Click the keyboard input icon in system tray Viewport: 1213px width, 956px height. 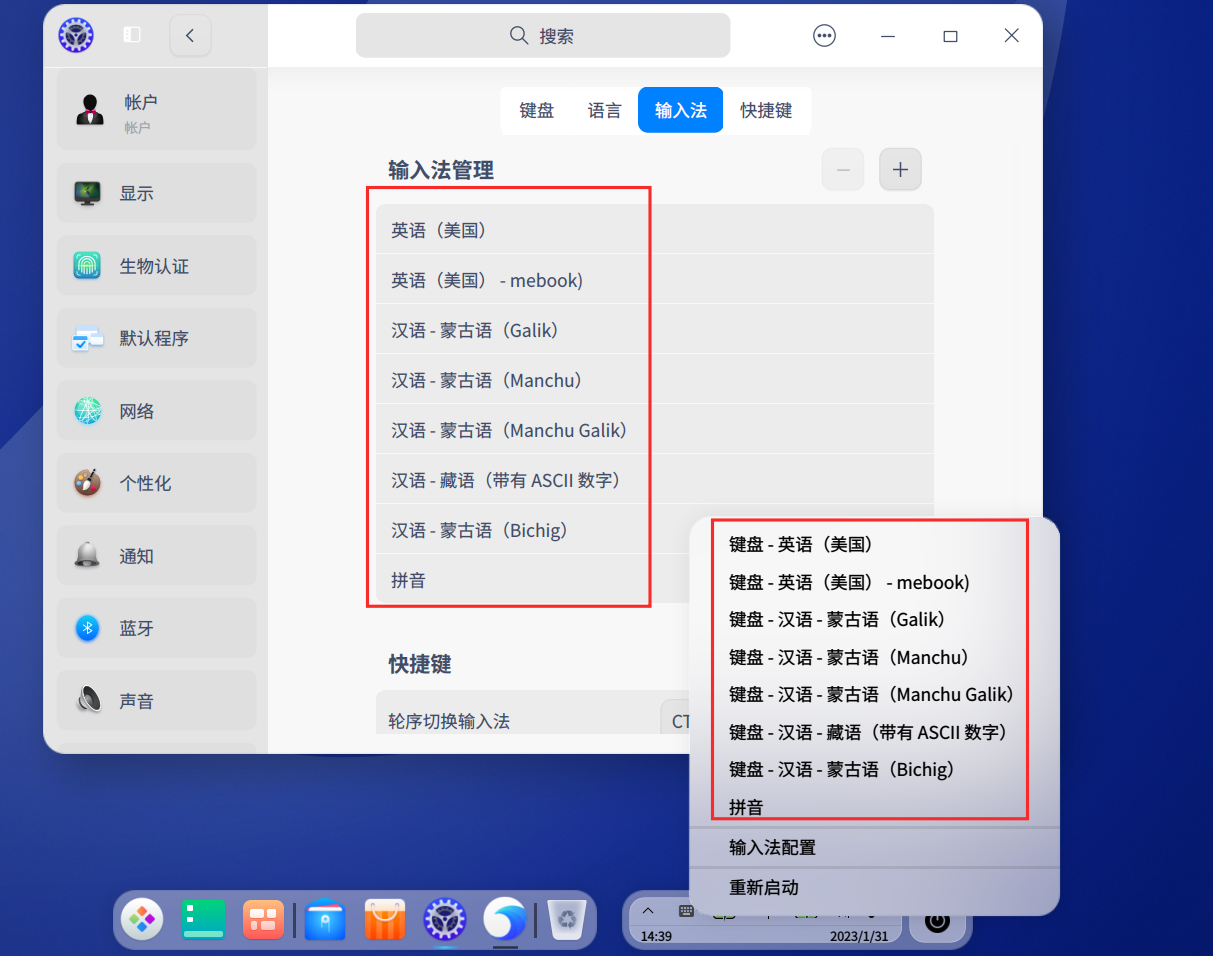(686, 910)
